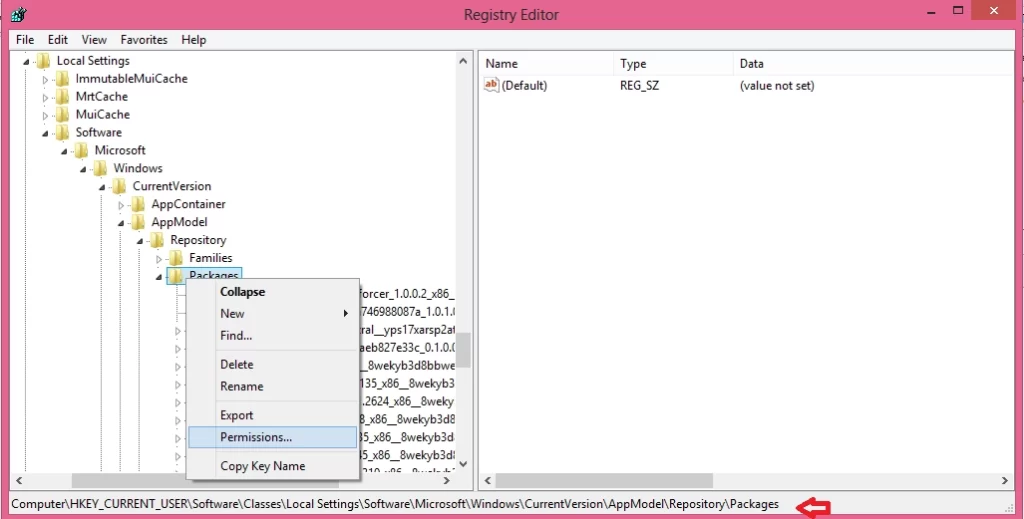Click the Repository folder icon
The image size is (1024, 519).
pos(157,240)
